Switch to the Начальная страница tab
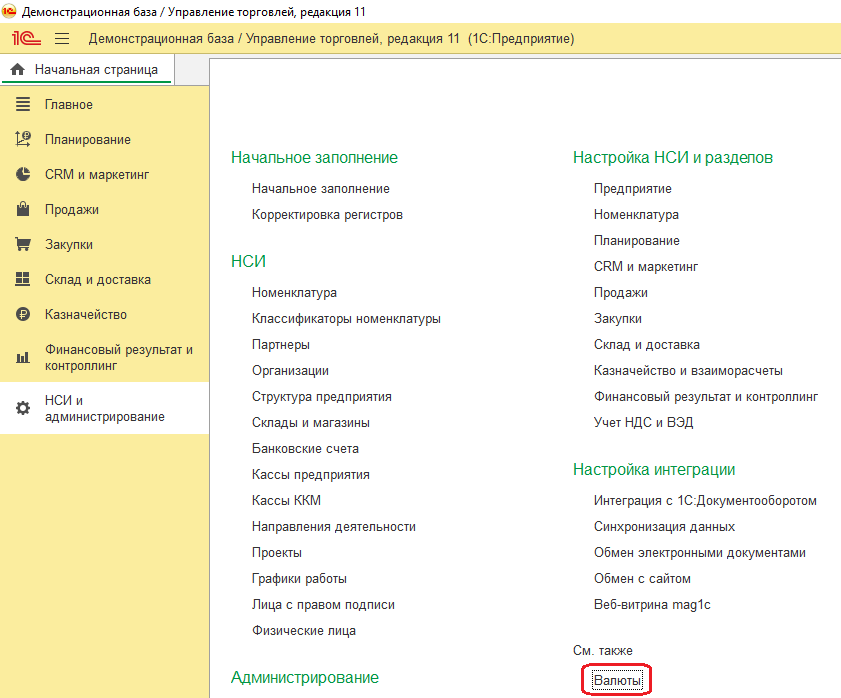Viewport: 841px width, 698px height. tap(96, 70)
